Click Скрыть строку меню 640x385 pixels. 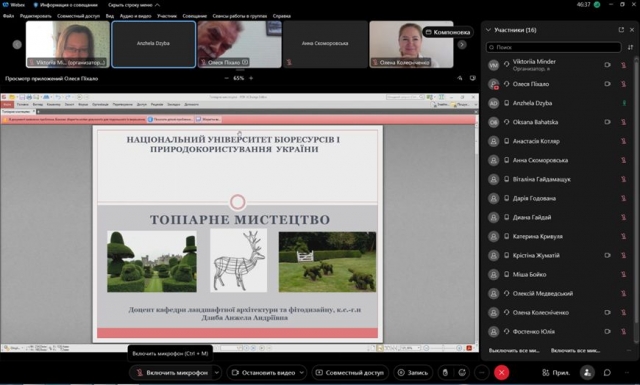[134, 5]
